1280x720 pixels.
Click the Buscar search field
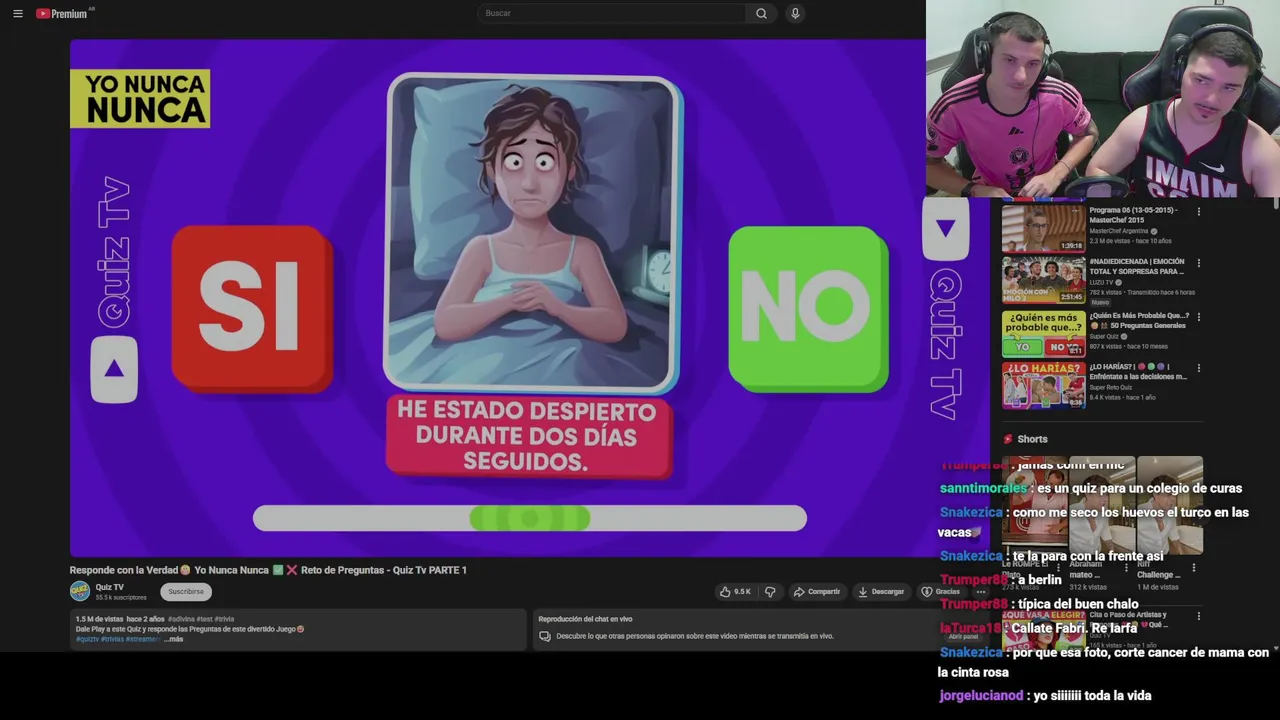point(611,13)
